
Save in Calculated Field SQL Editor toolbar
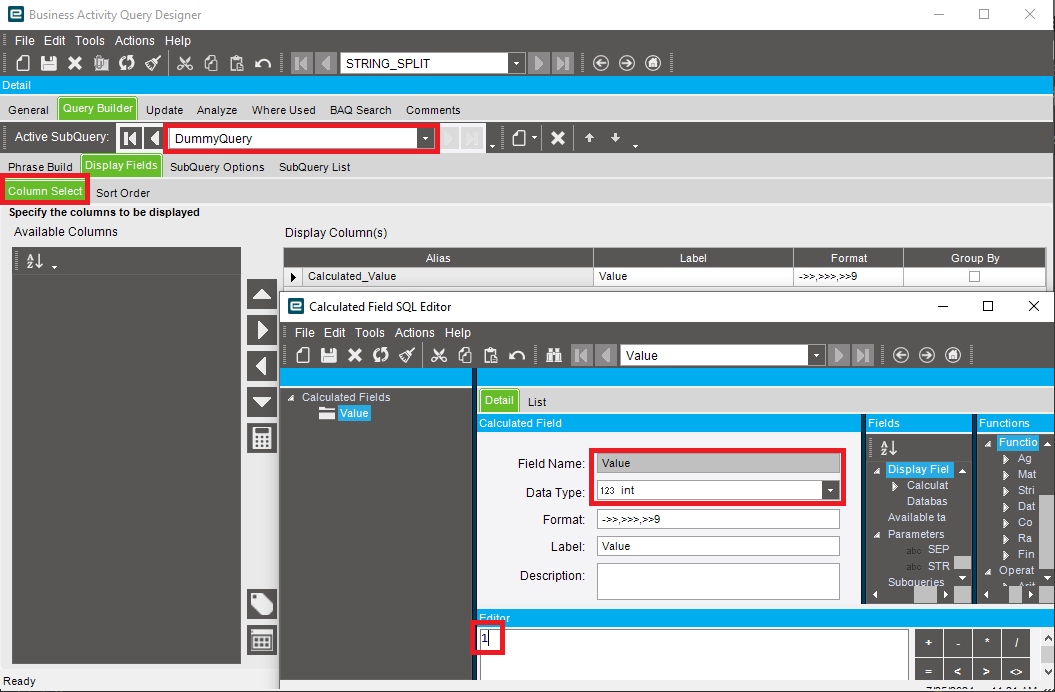coord(328,355)
